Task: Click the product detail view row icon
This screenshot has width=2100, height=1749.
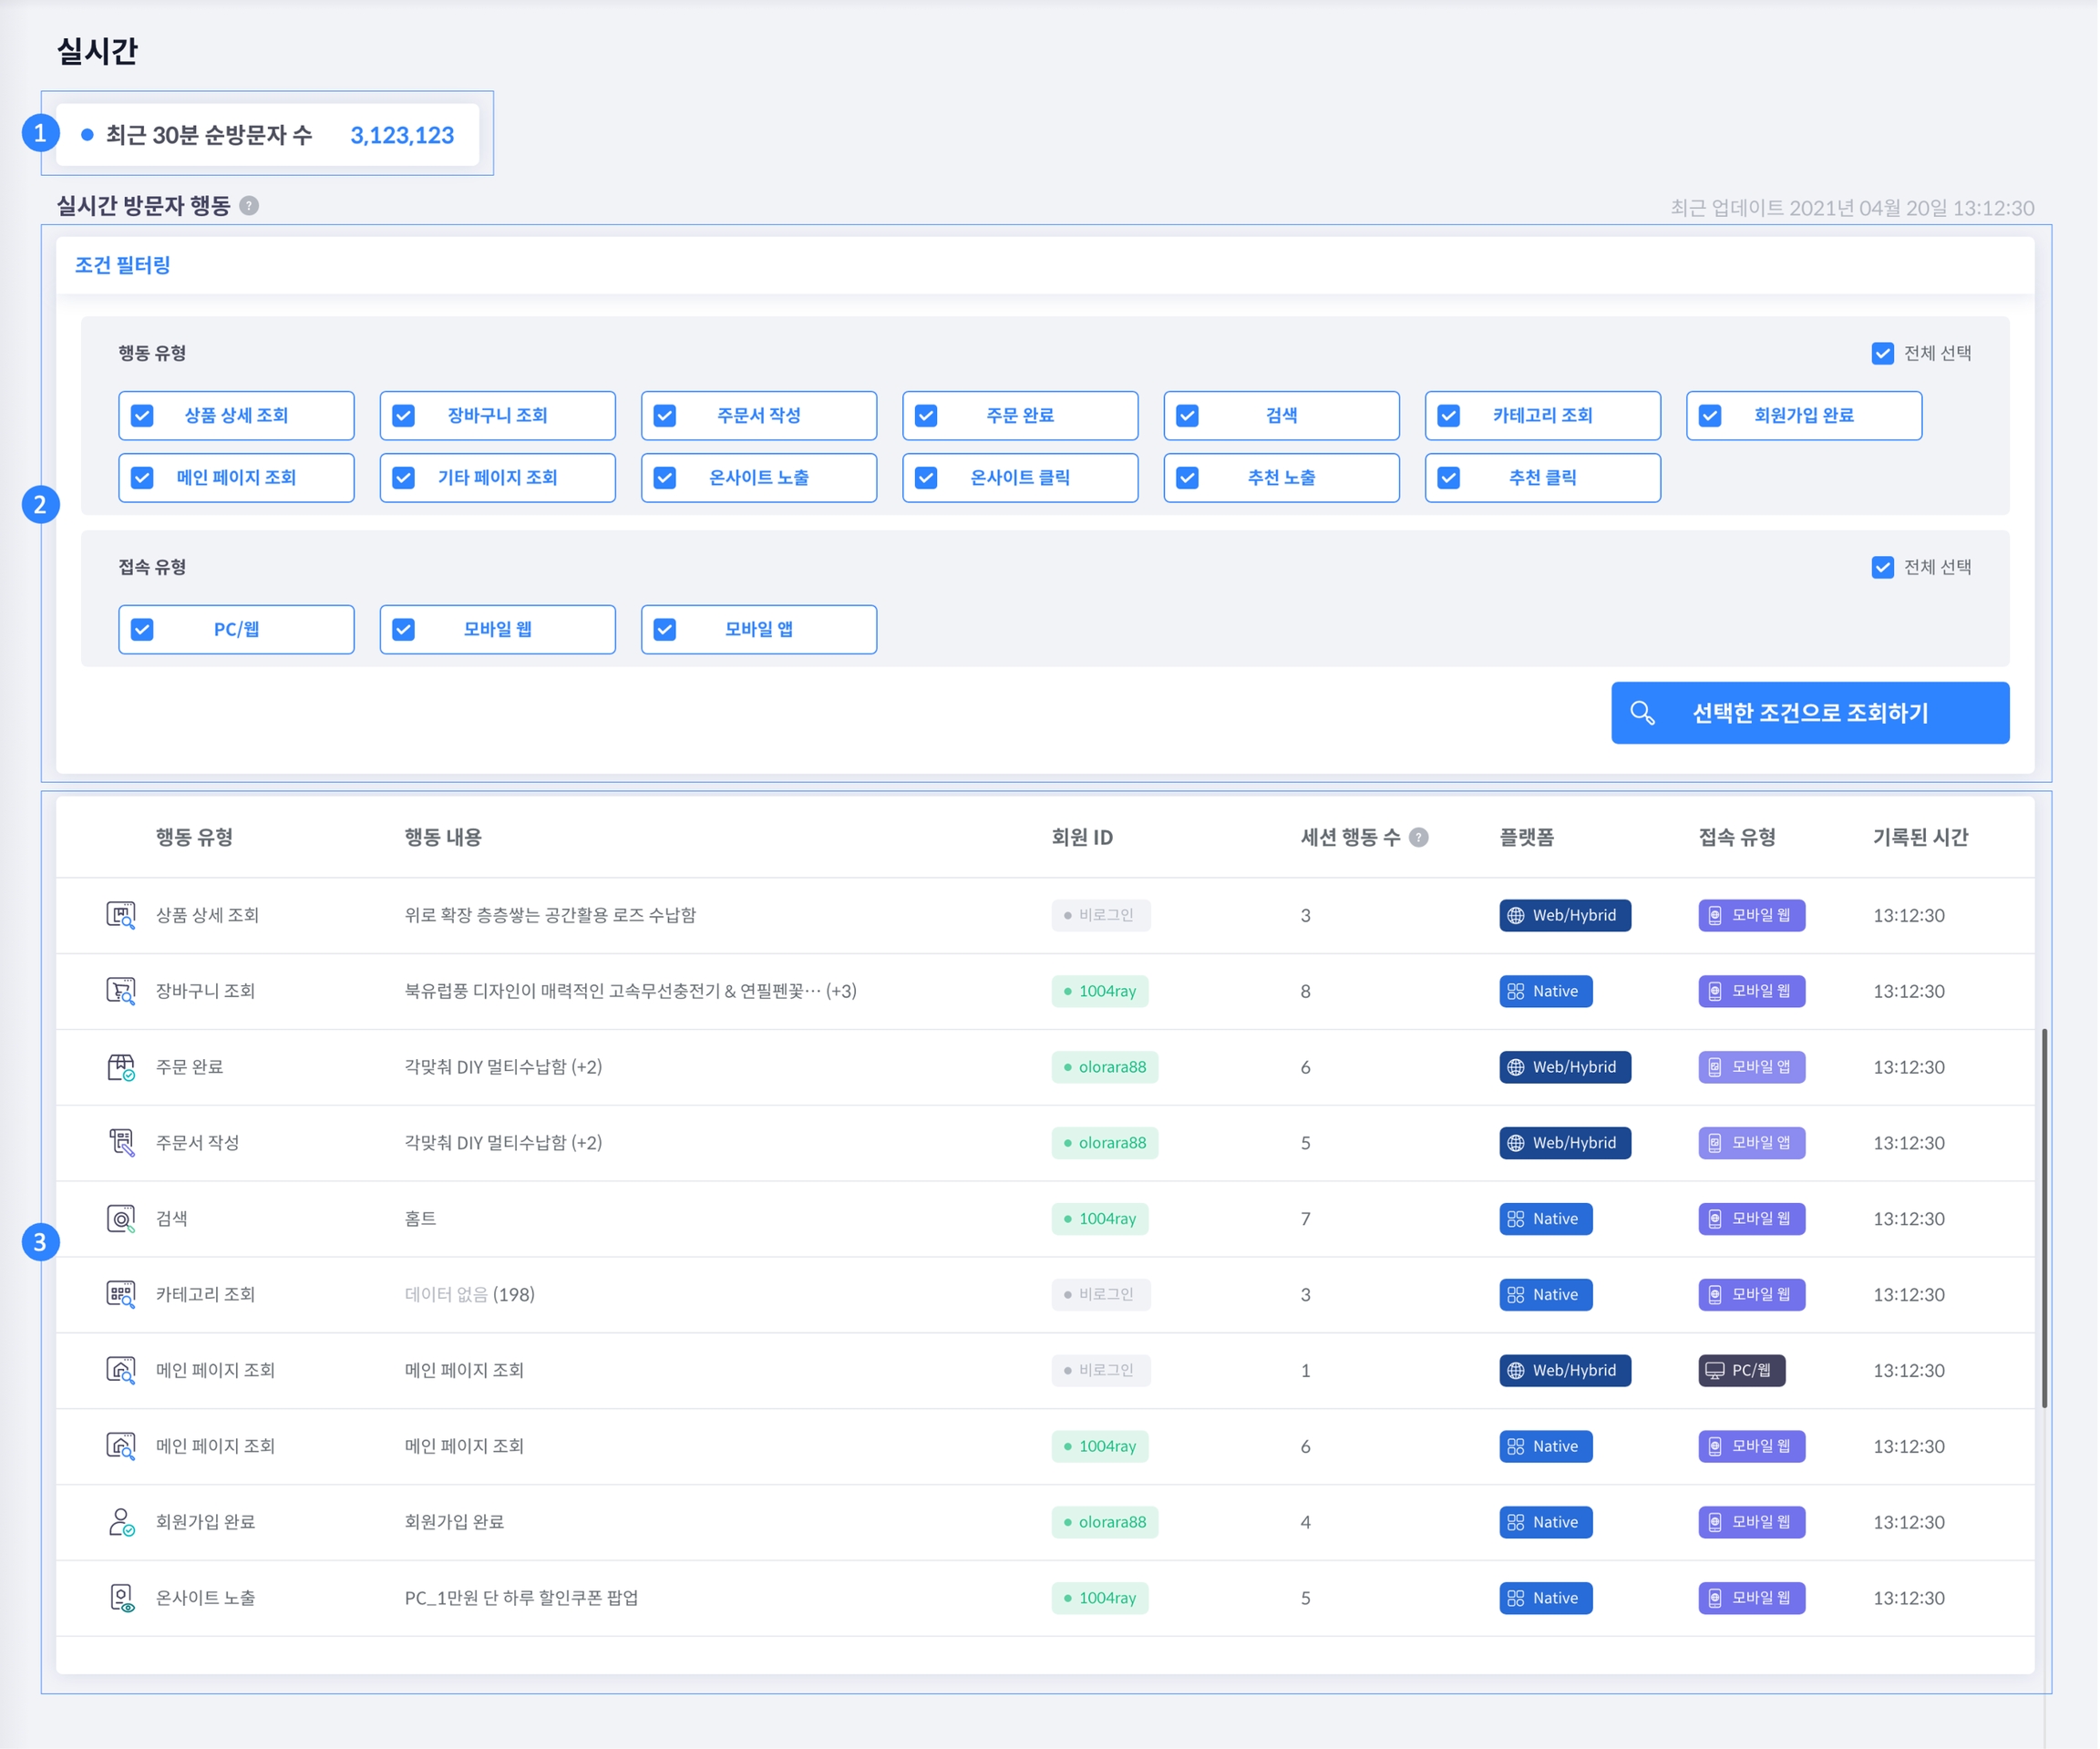Action: 121,915
